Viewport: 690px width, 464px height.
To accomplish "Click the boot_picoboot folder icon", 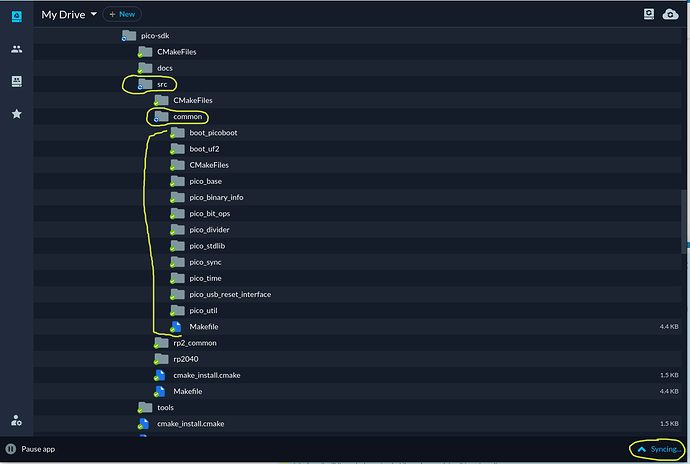I will (x=177, y=133).
